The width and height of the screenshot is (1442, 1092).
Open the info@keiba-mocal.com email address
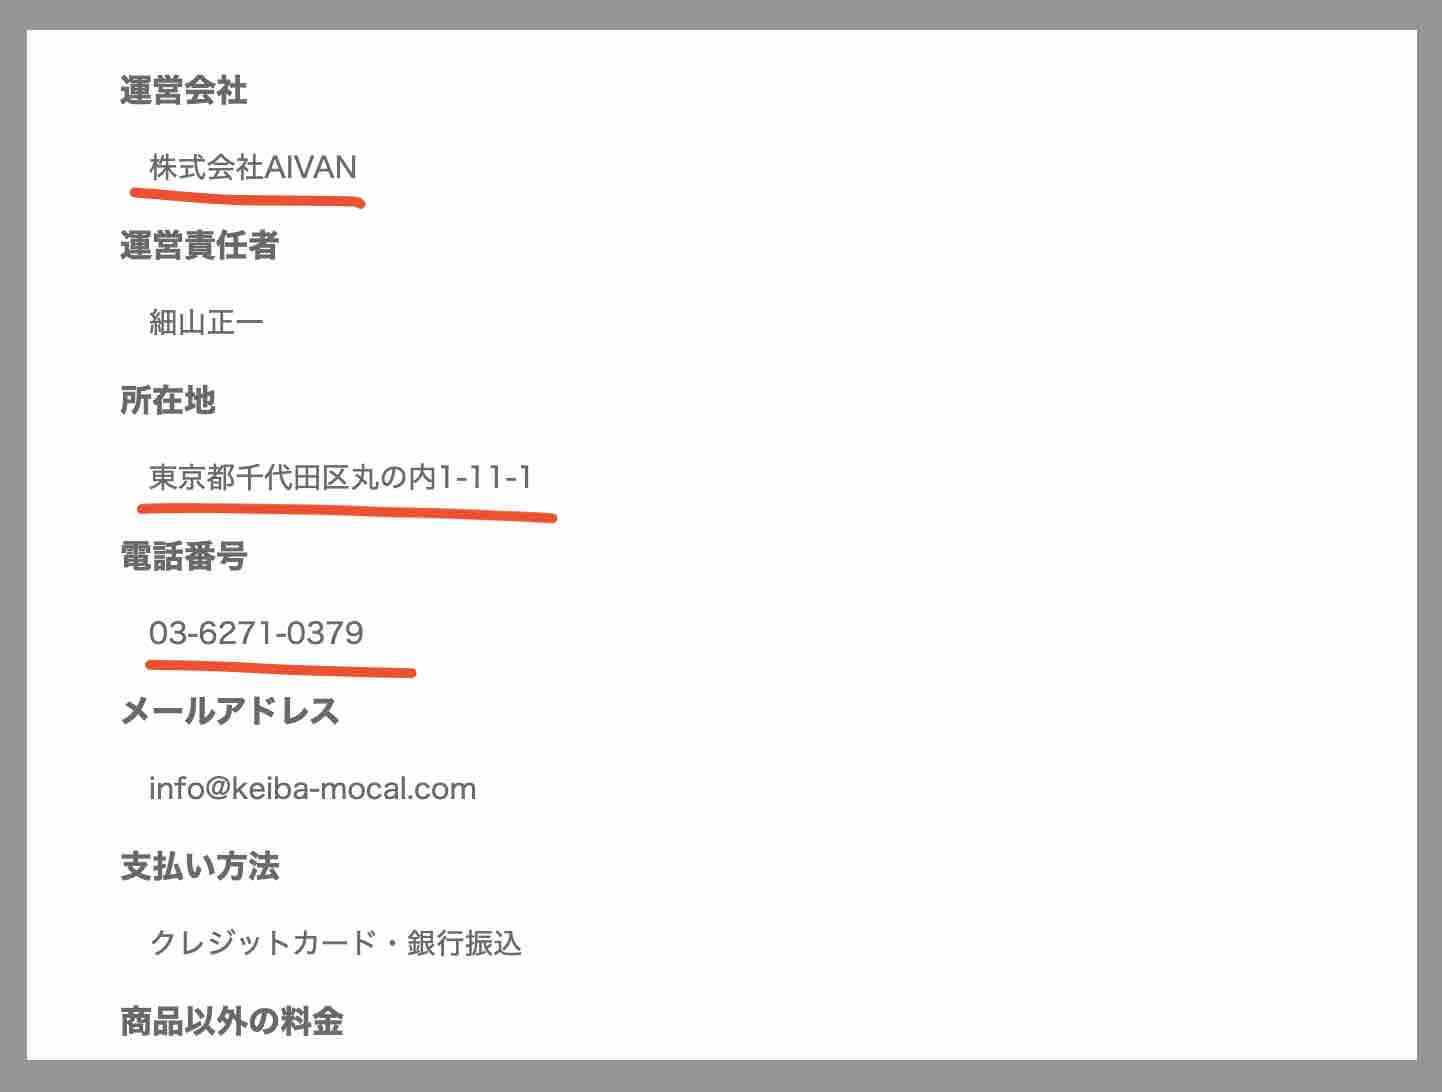click(x=312, y=788)
